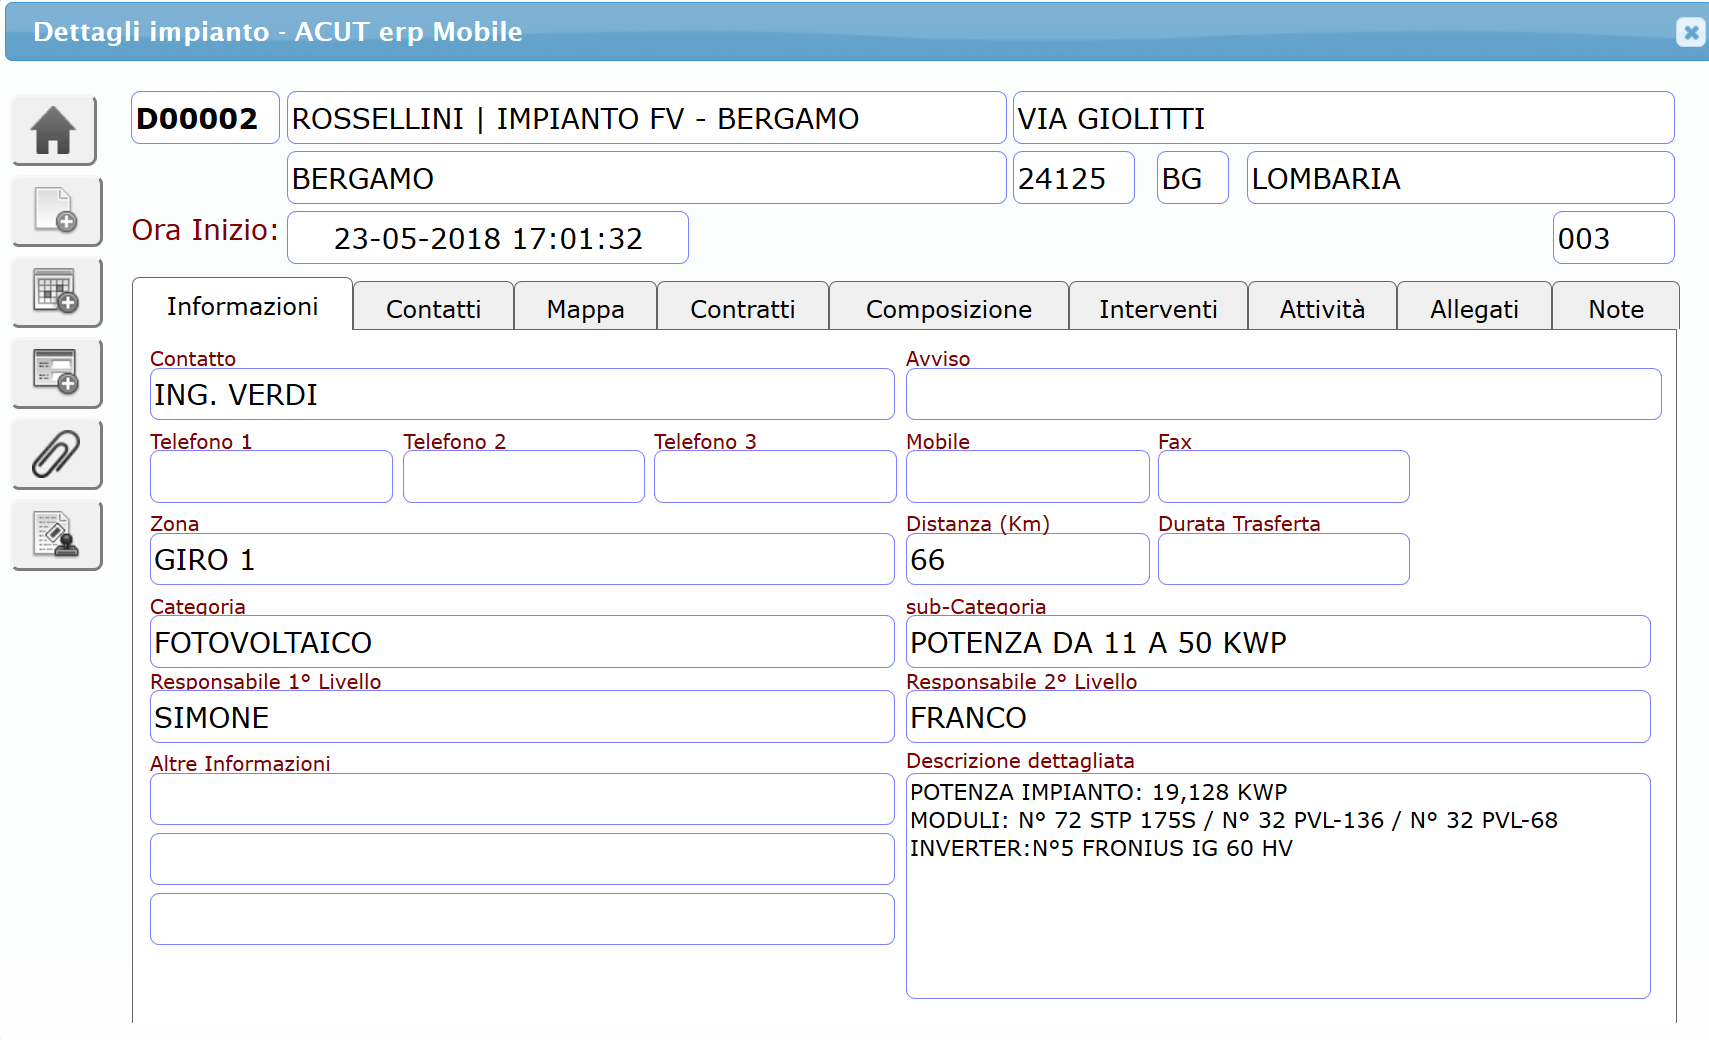The image size is (1709, 1040).
Task: Focus the Telefono 1 field
Action: pos(270,477)
